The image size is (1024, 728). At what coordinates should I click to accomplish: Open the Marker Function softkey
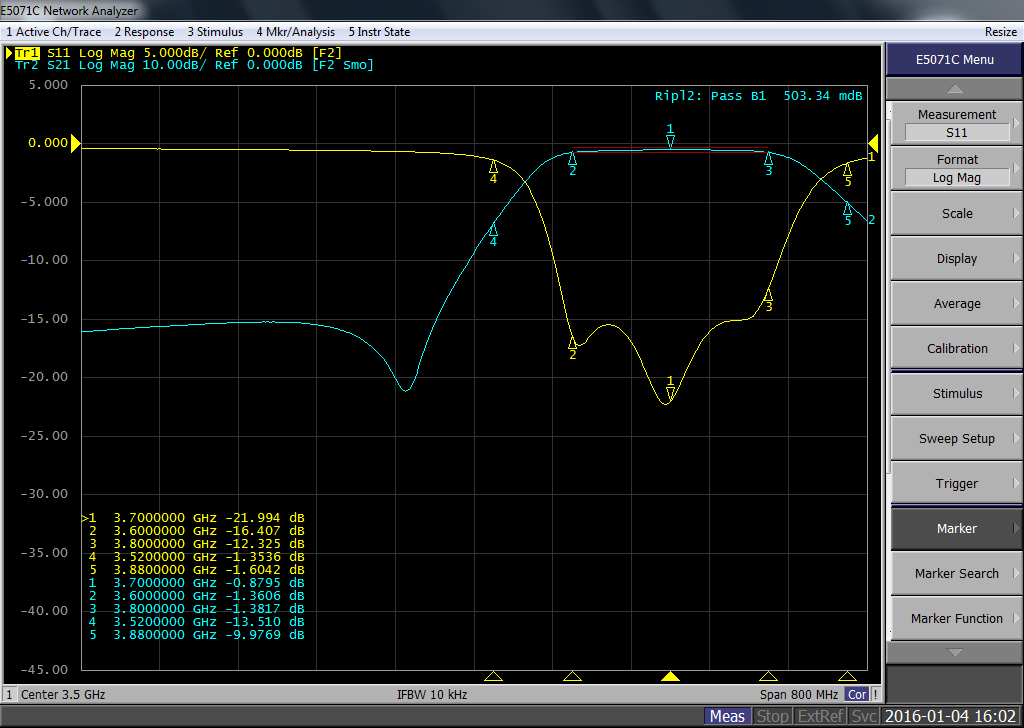click(x=956, y=618)
